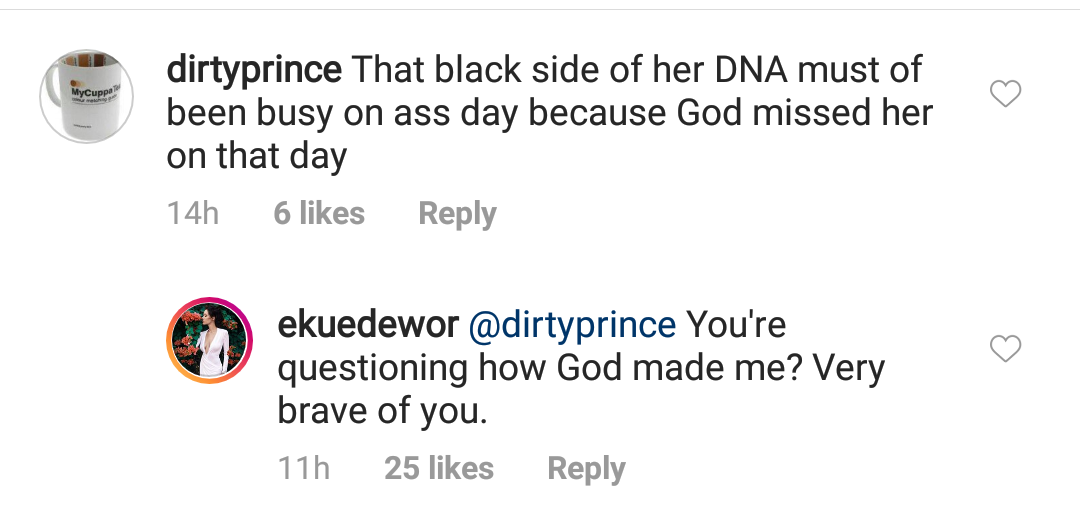Click the "14h" timestamp
Image resolution: width=1080 pixels, height=507 pixels.
[192, 213]
